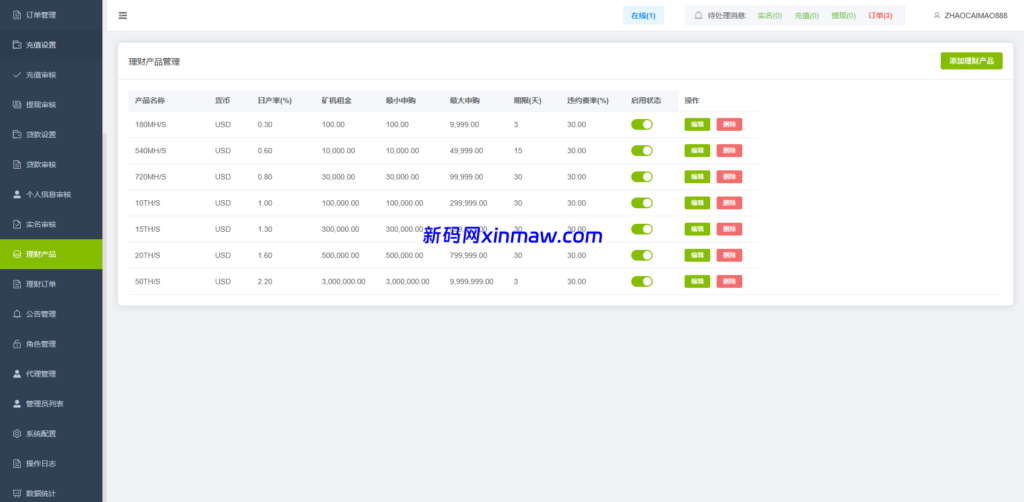1024x502 pixels.
Task: Click the 订单管理 sidebar icon
Action: [x=18, y=14]
